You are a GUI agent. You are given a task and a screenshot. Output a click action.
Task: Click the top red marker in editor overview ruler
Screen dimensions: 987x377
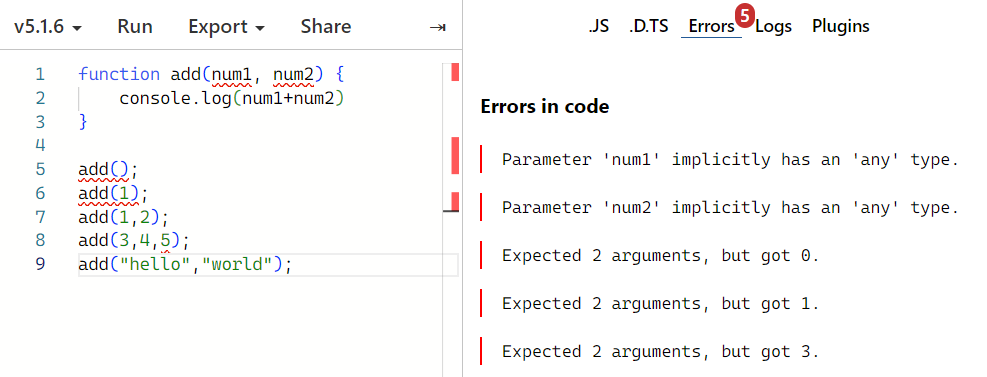(x=455, y=72)
